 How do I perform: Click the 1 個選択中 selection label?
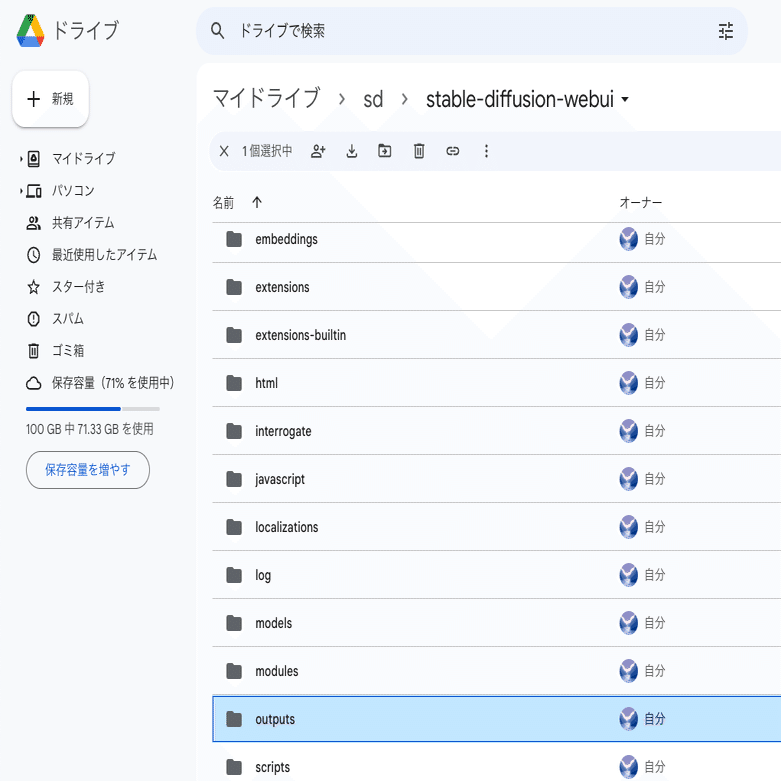[x=267, y=151]
